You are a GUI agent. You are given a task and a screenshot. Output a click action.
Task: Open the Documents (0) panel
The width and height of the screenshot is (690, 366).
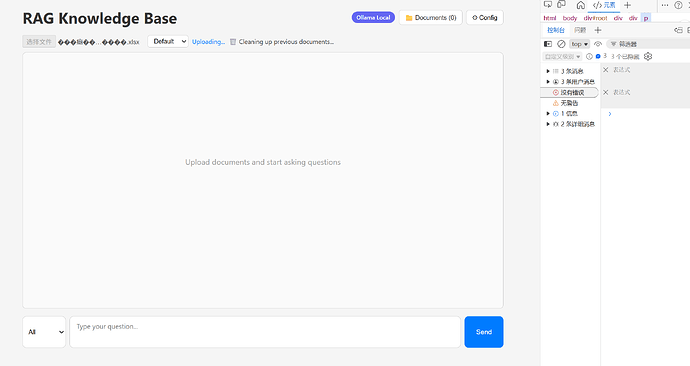[431, 18]
